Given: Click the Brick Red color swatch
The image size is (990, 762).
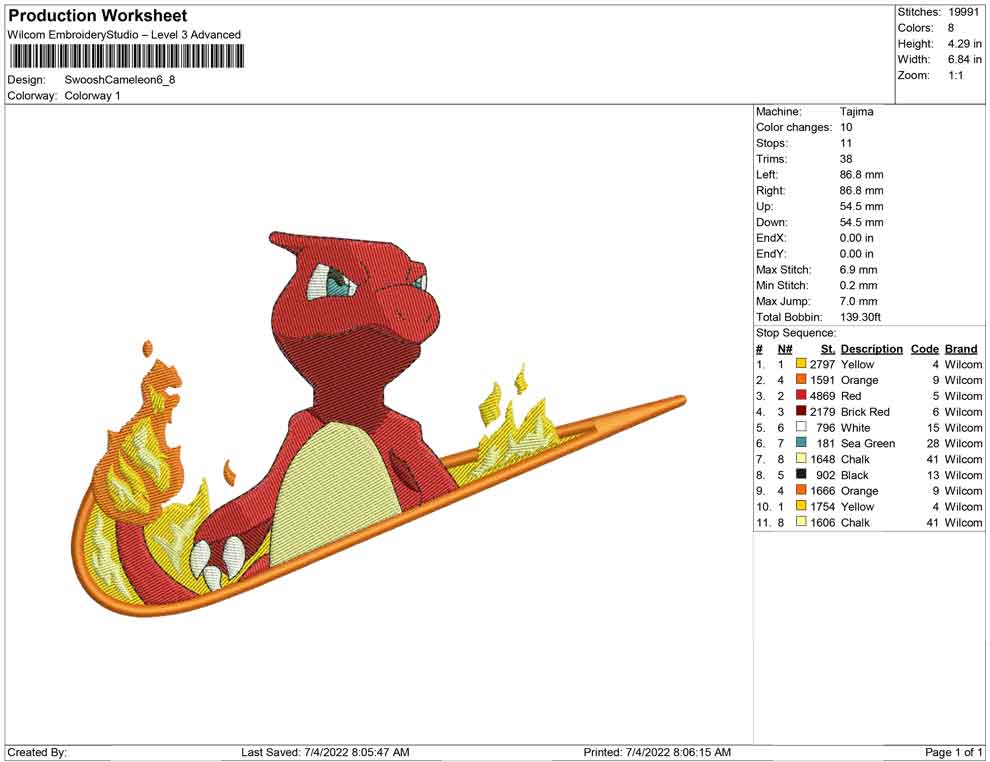Looking at the screenshot, I should click(801, 411).
